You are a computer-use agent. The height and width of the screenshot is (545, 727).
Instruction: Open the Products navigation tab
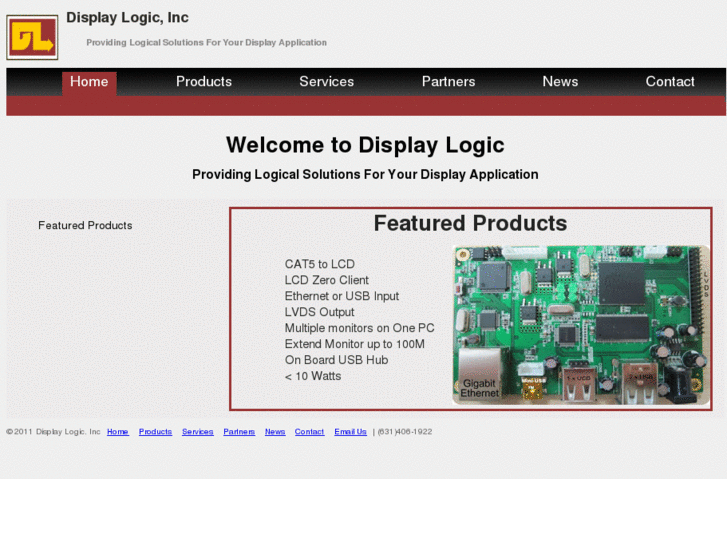point(204,82)
